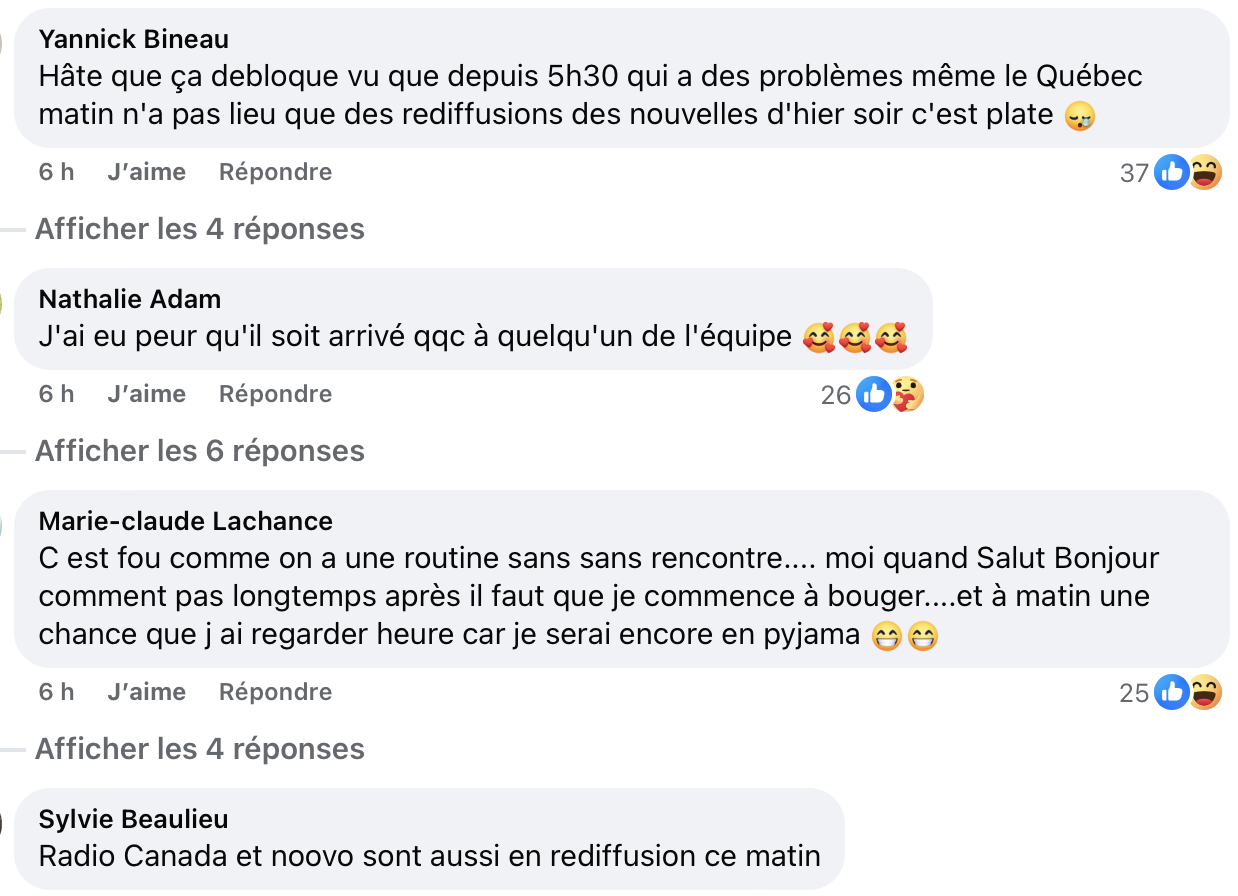
Task: Click J'aime under Marie-claude Lachance's comment
Action: [x=146, y=691]
